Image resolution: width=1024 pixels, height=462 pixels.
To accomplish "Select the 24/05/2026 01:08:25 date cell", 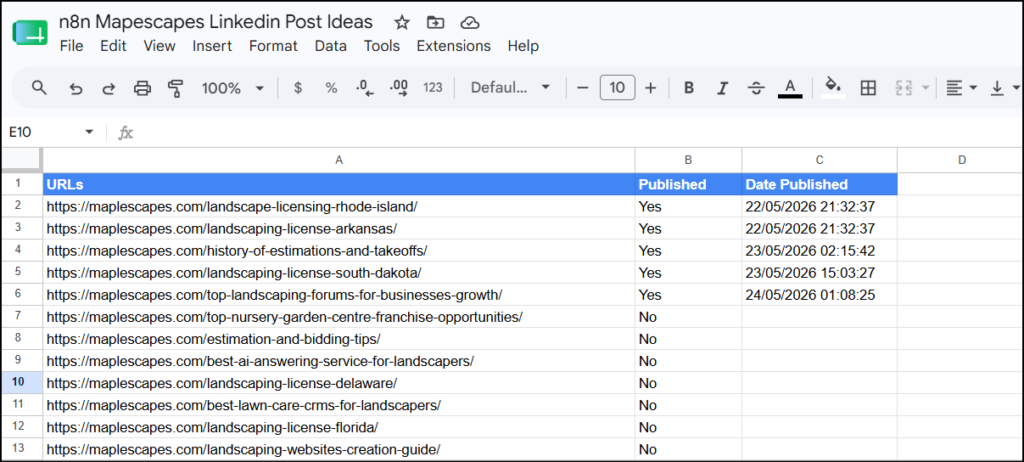I will (x=820, y=295).
